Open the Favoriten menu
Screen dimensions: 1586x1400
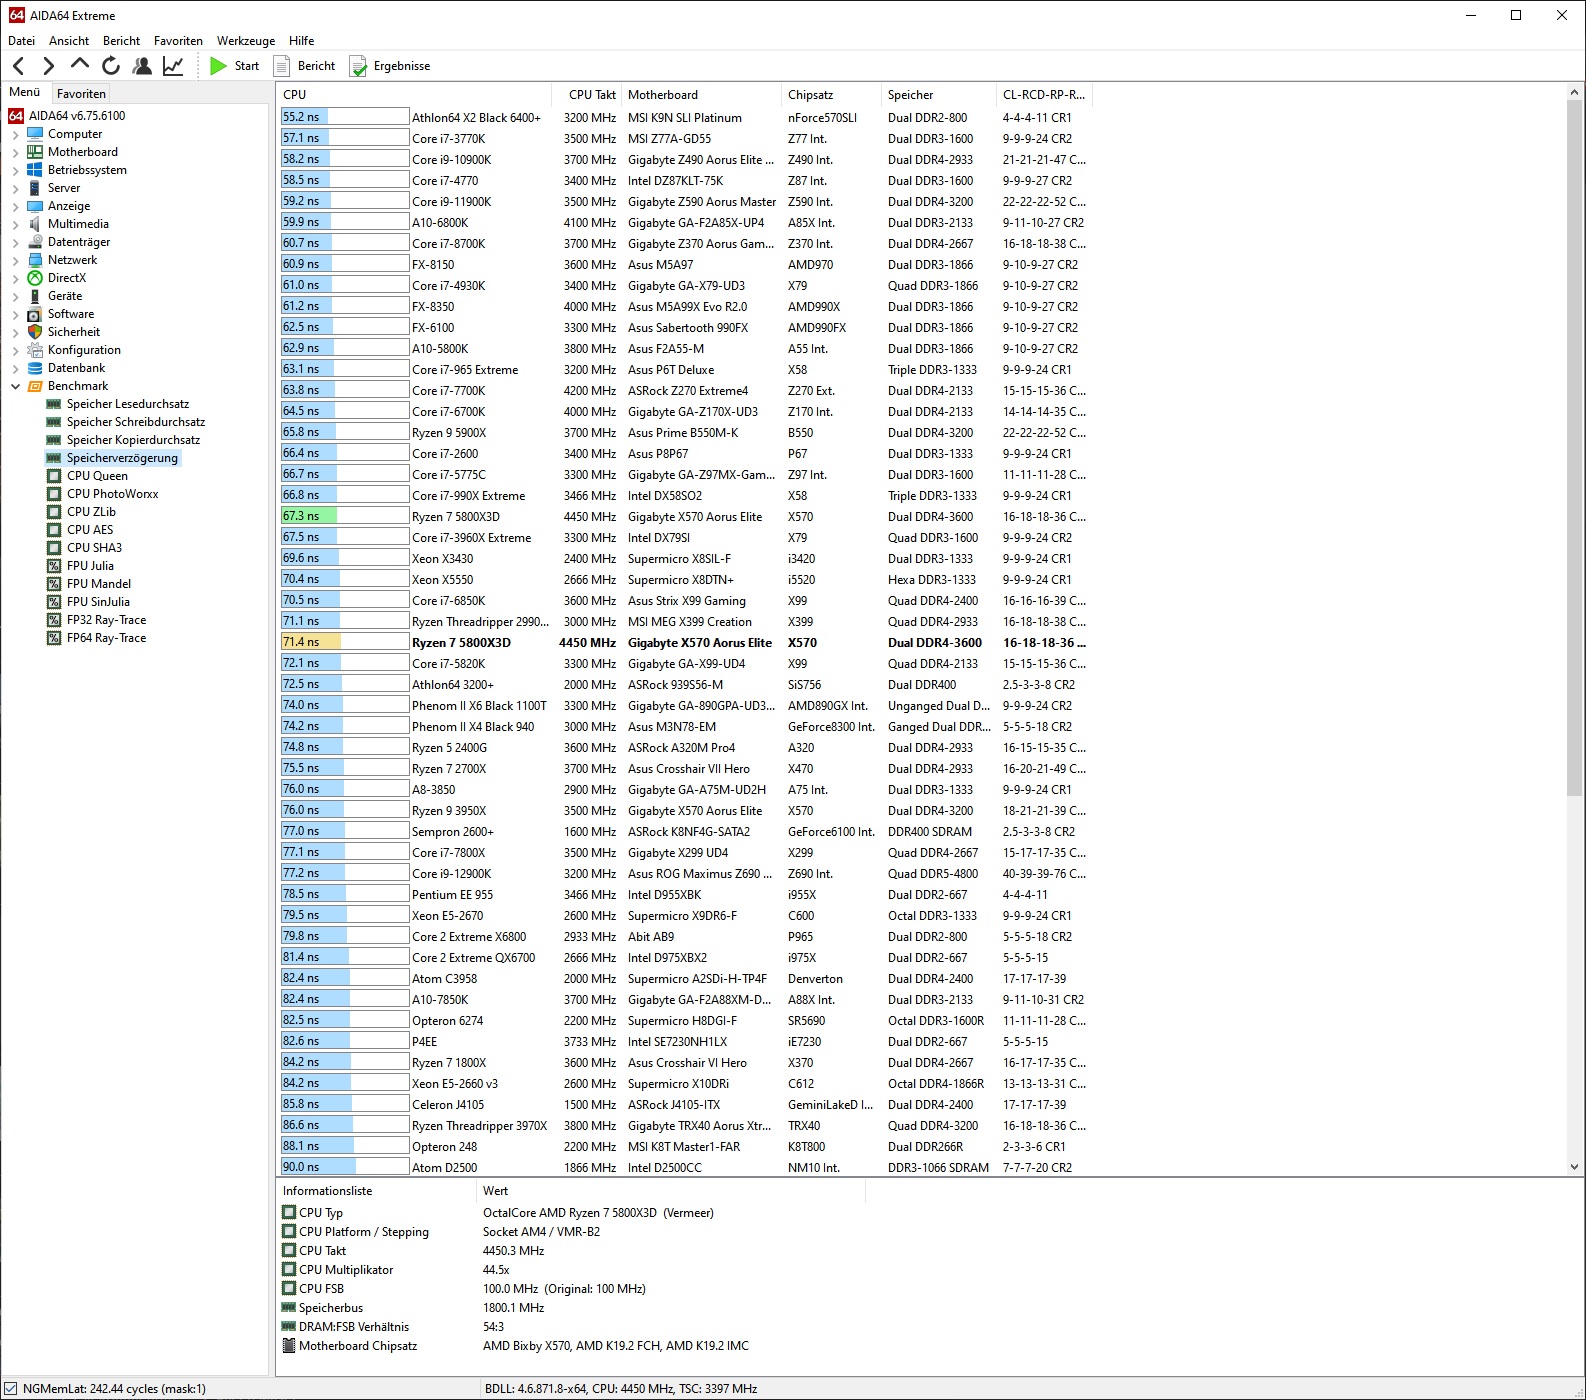pyautogui.click(x=178, y=41)
